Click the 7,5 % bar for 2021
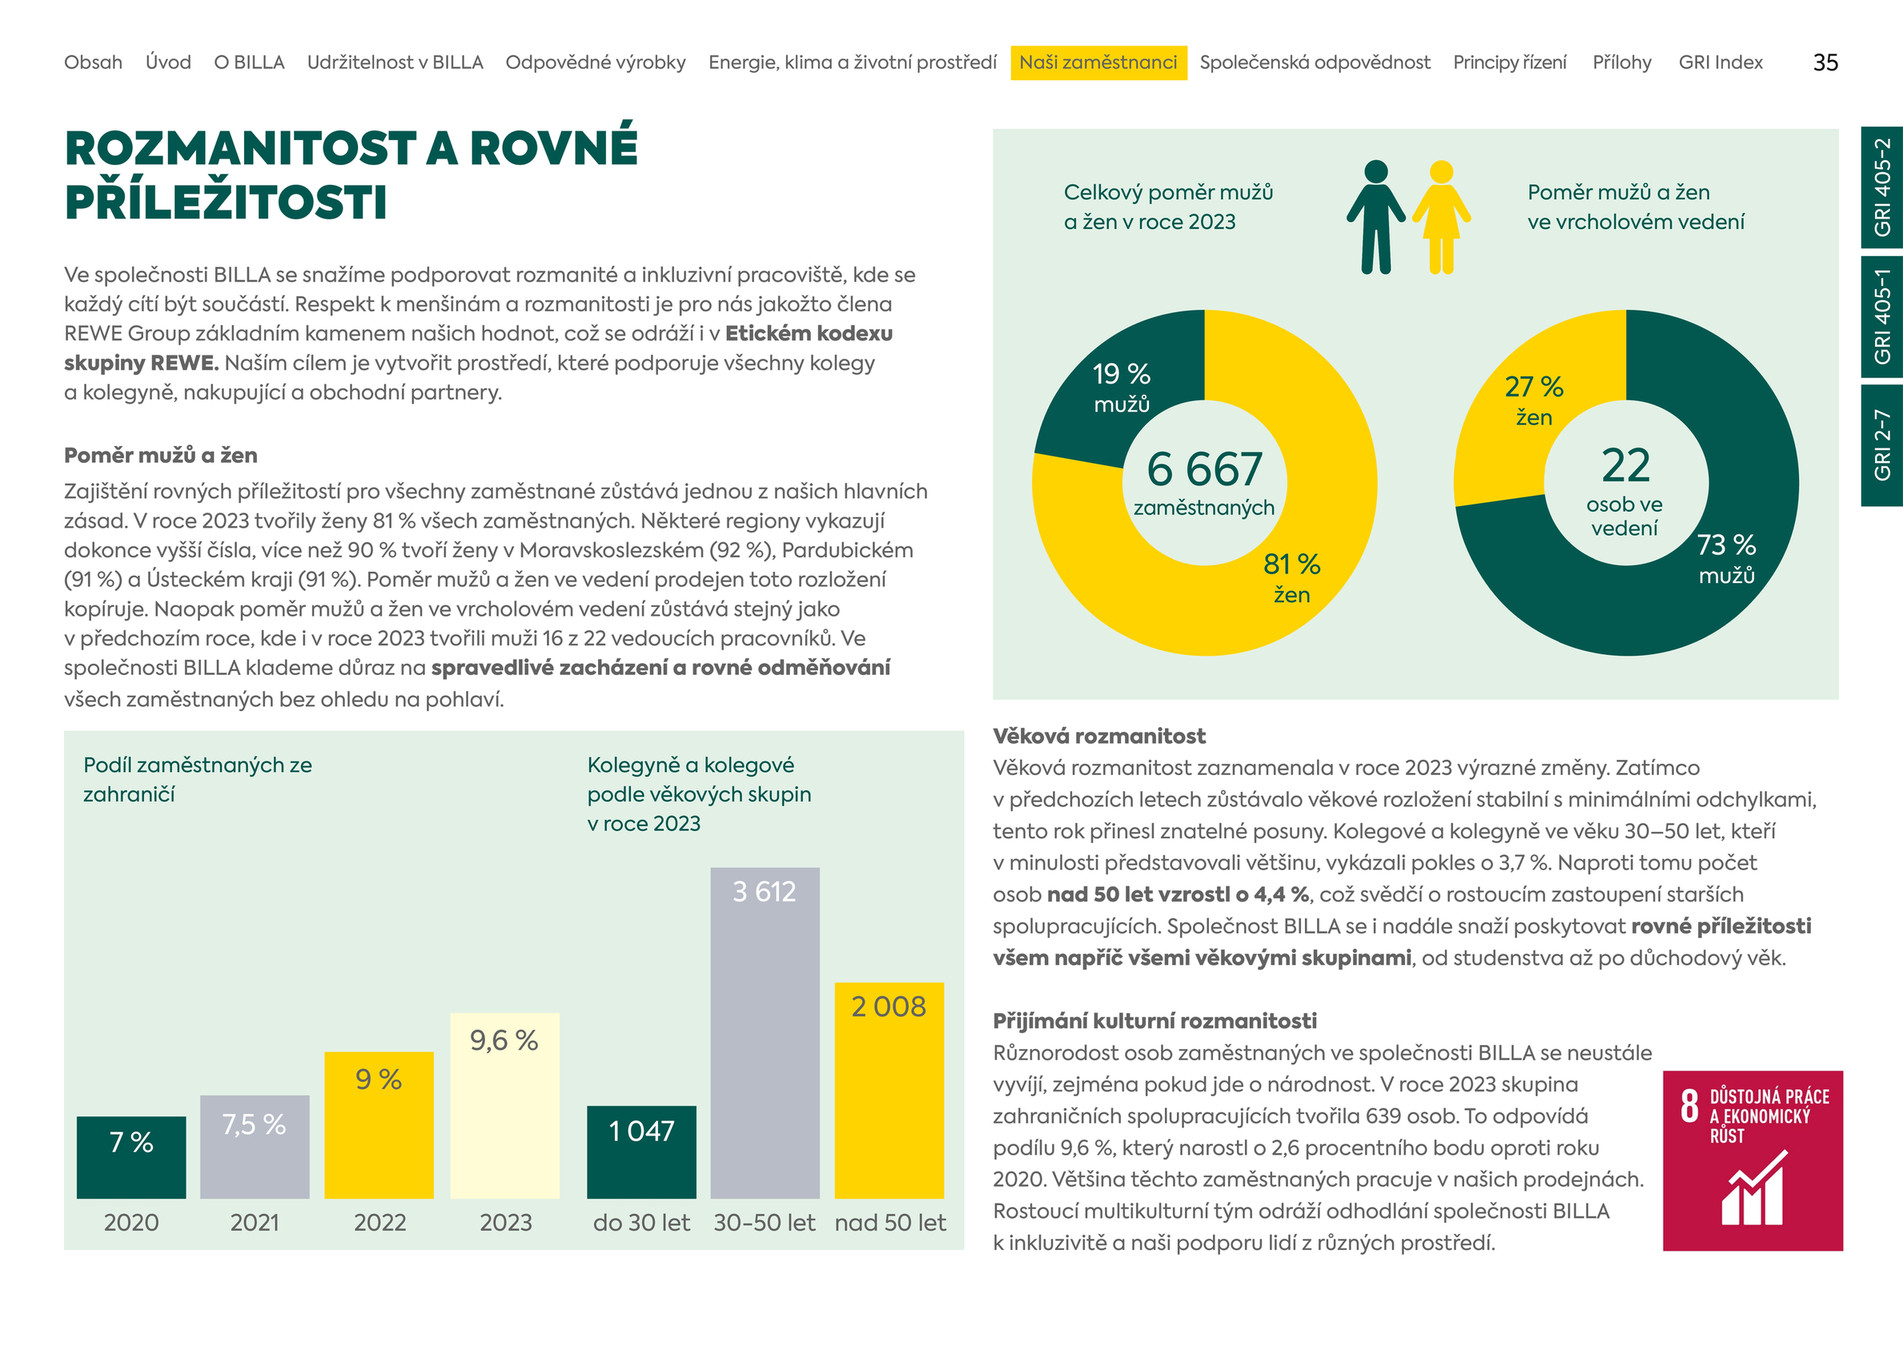 point(254,1146)
